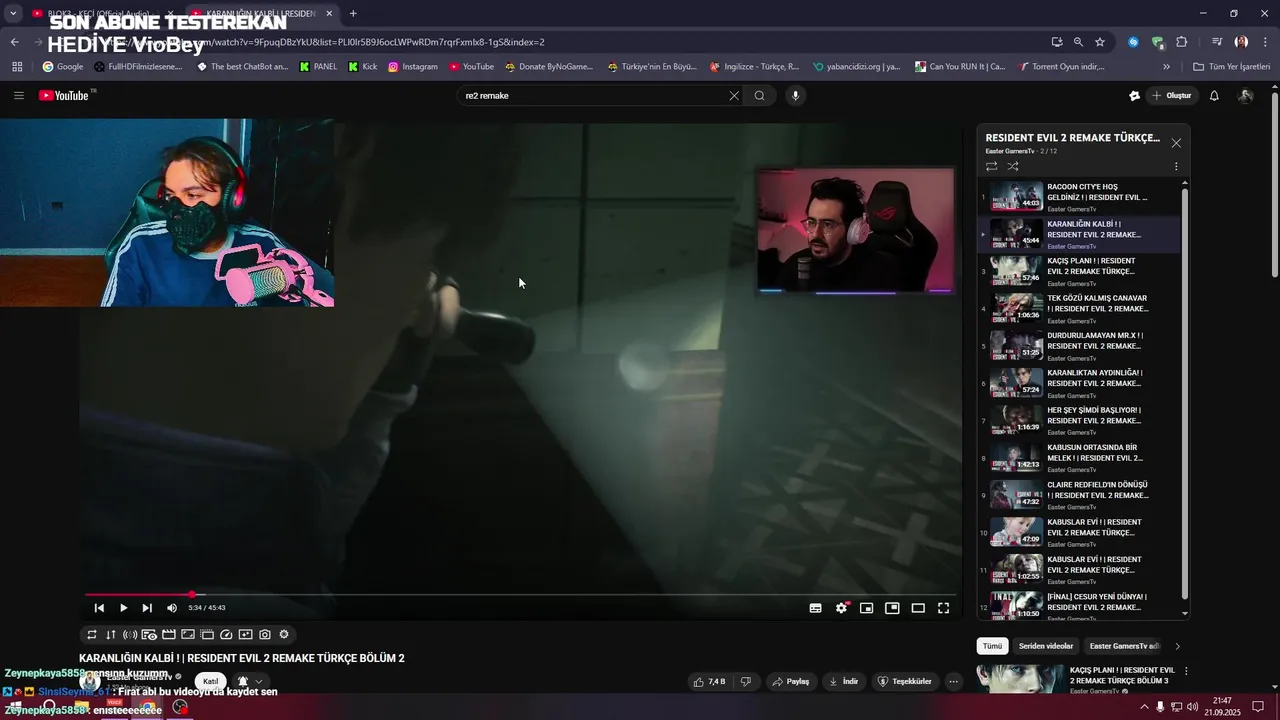Click the Oluştur create button
This screenshot has width=1280, height=720.
click(1172, 96)
